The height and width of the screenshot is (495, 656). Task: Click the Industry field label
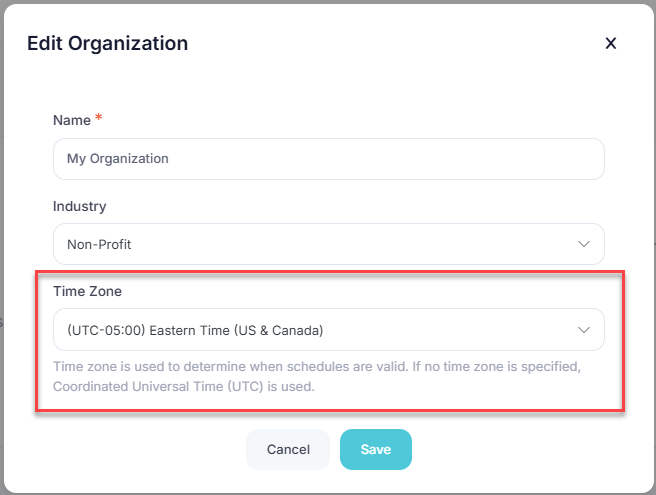click(79, 206)
